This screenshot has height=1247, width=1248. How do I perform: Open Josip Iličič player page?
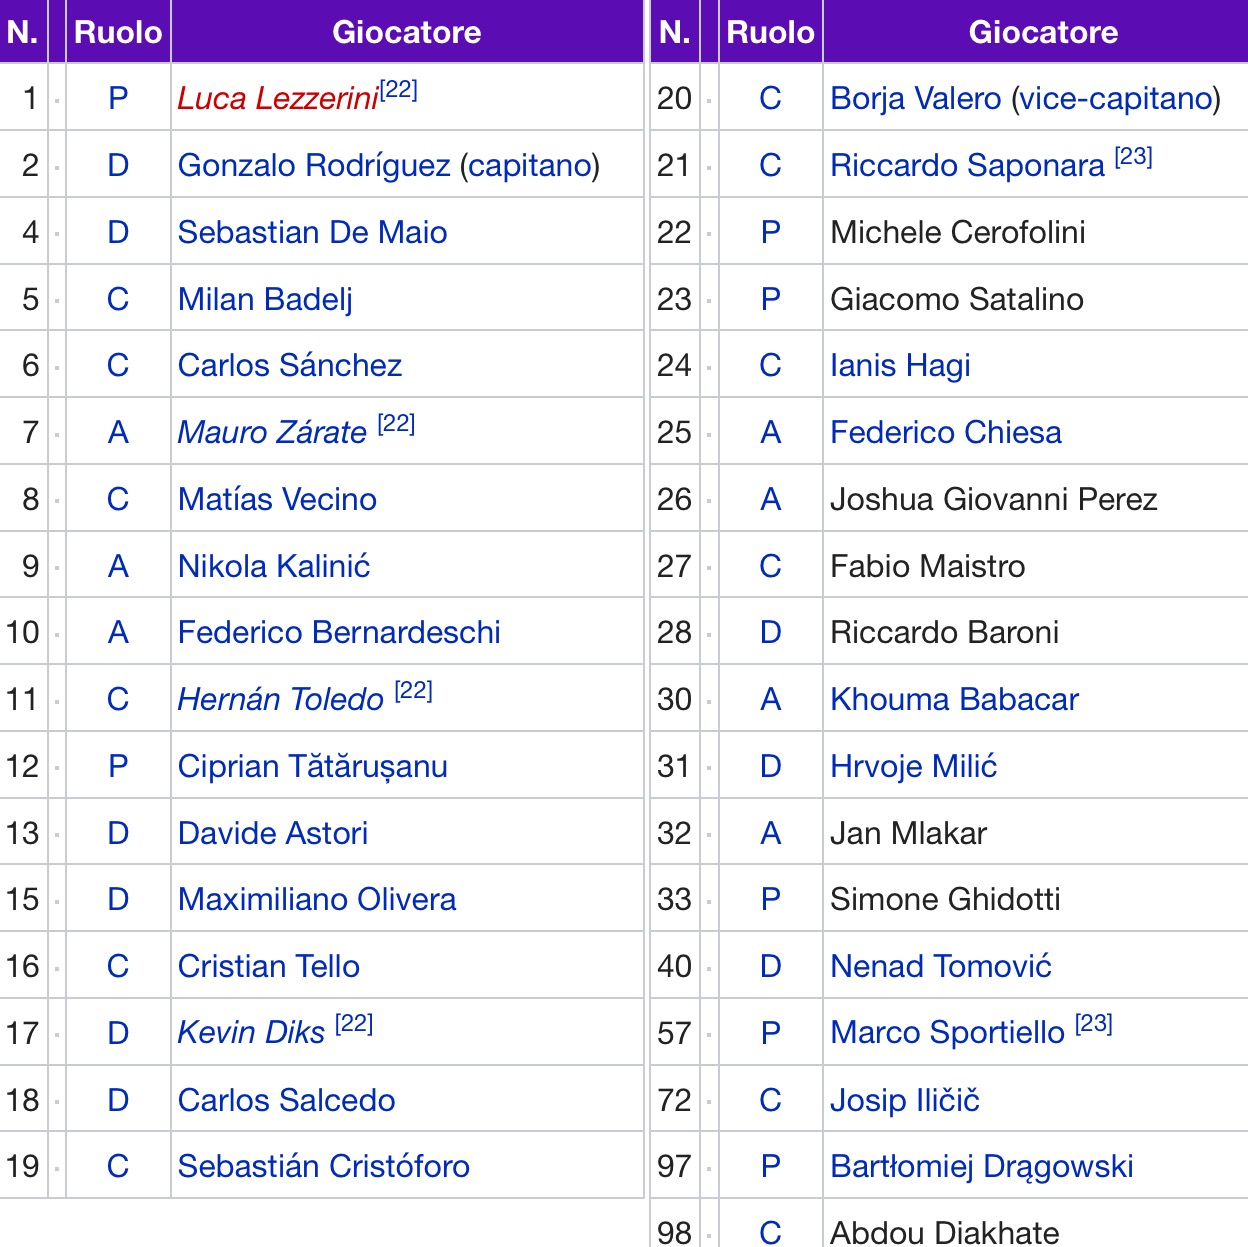(x=905, y=1100)
